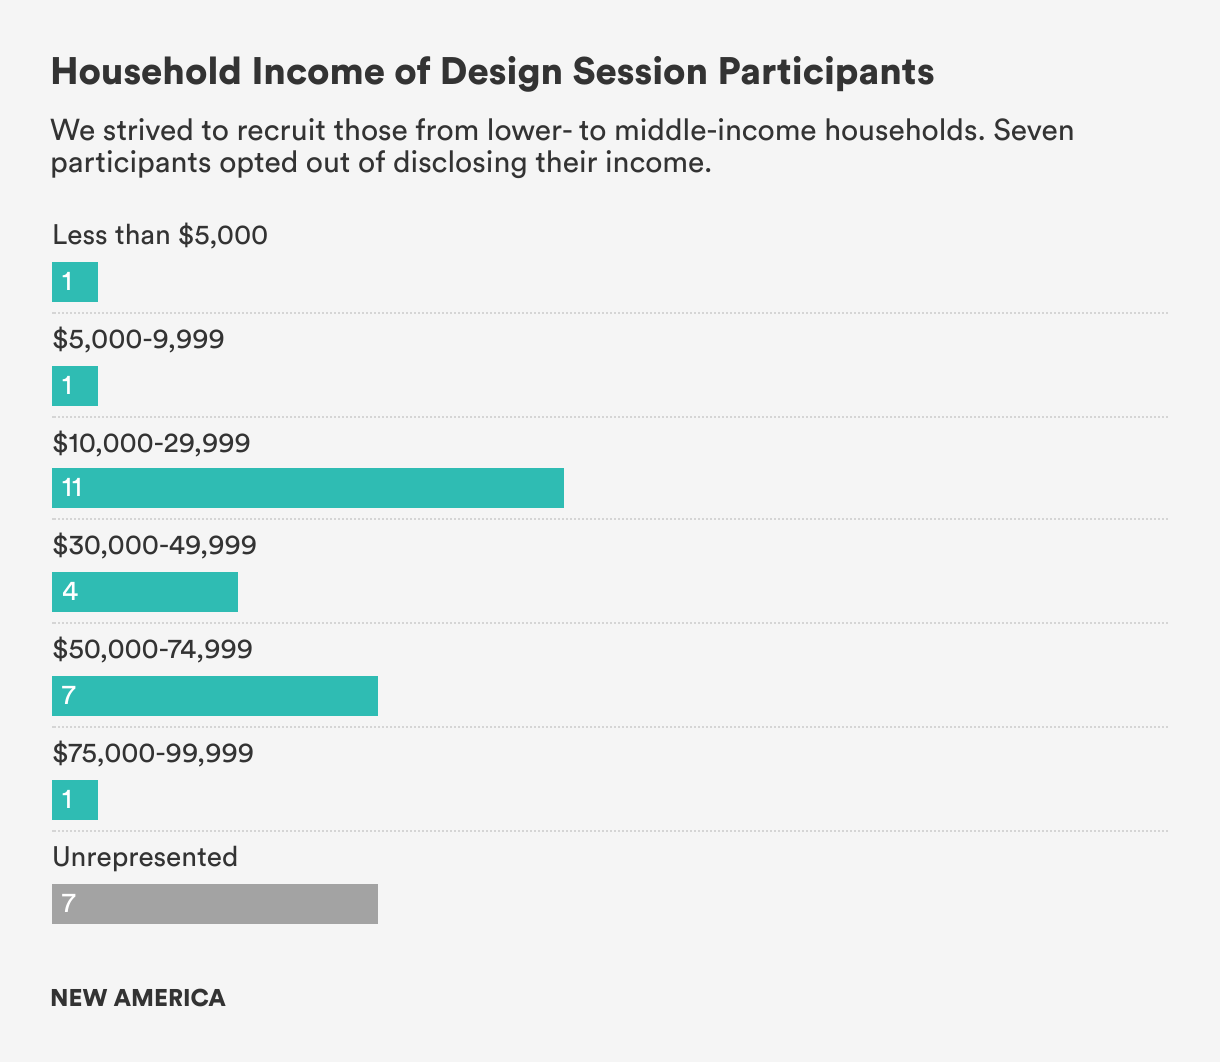This screenshot has width=1220, height=1062.
Task: Click the $30,000-49,999 bar showing 4
Action: 145,592
